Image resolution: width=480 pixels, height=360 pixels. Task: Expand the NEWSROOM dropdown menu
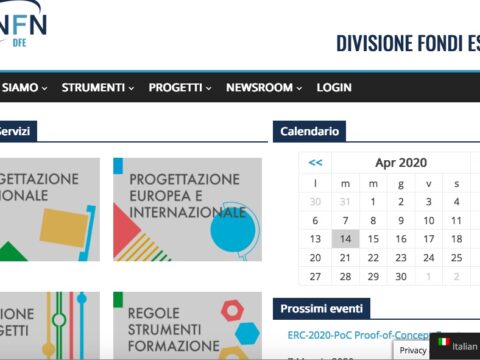click(x=264, y=88)
